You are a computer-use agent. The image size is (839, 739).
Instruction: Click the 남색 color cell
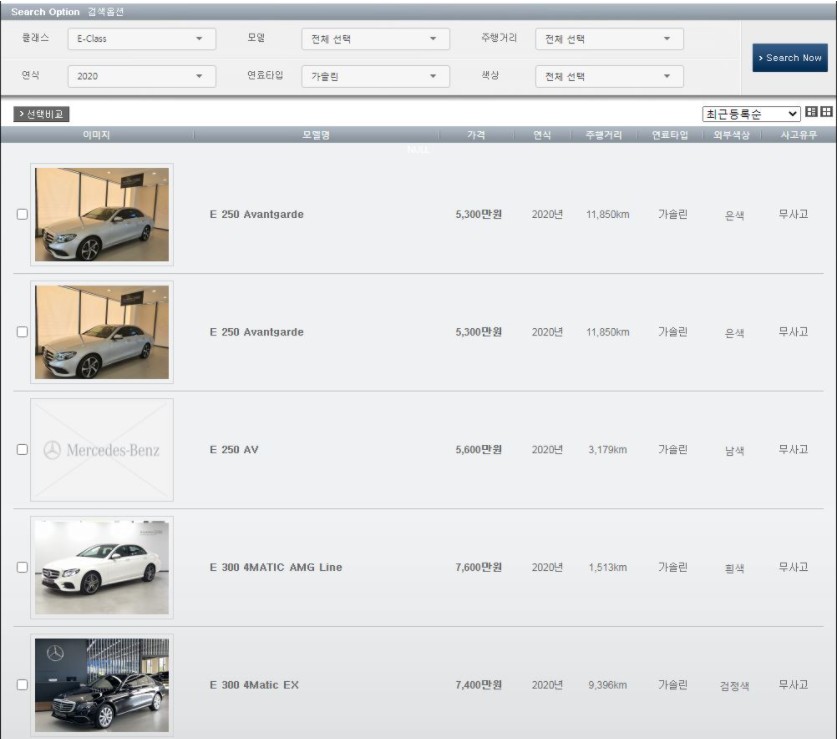tap(734, 451)
